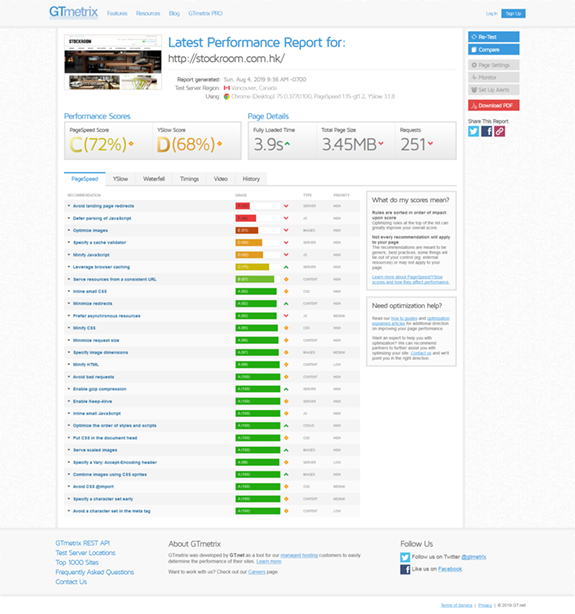Image resolution: width=575 pixels, height=614 pixels.
Task: Share report via Facebook icon
Action: (x=486, y=131)
